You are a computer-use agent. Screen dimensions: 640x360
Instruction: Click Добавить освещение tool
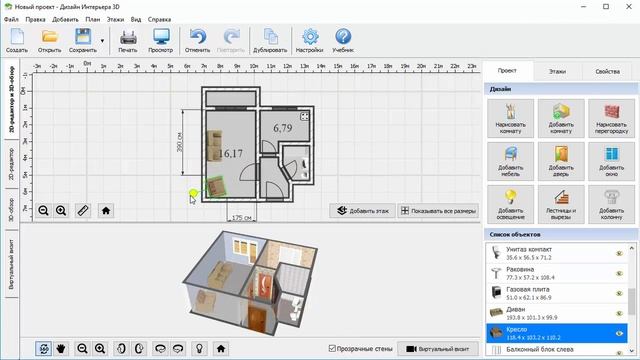(510, 204)
